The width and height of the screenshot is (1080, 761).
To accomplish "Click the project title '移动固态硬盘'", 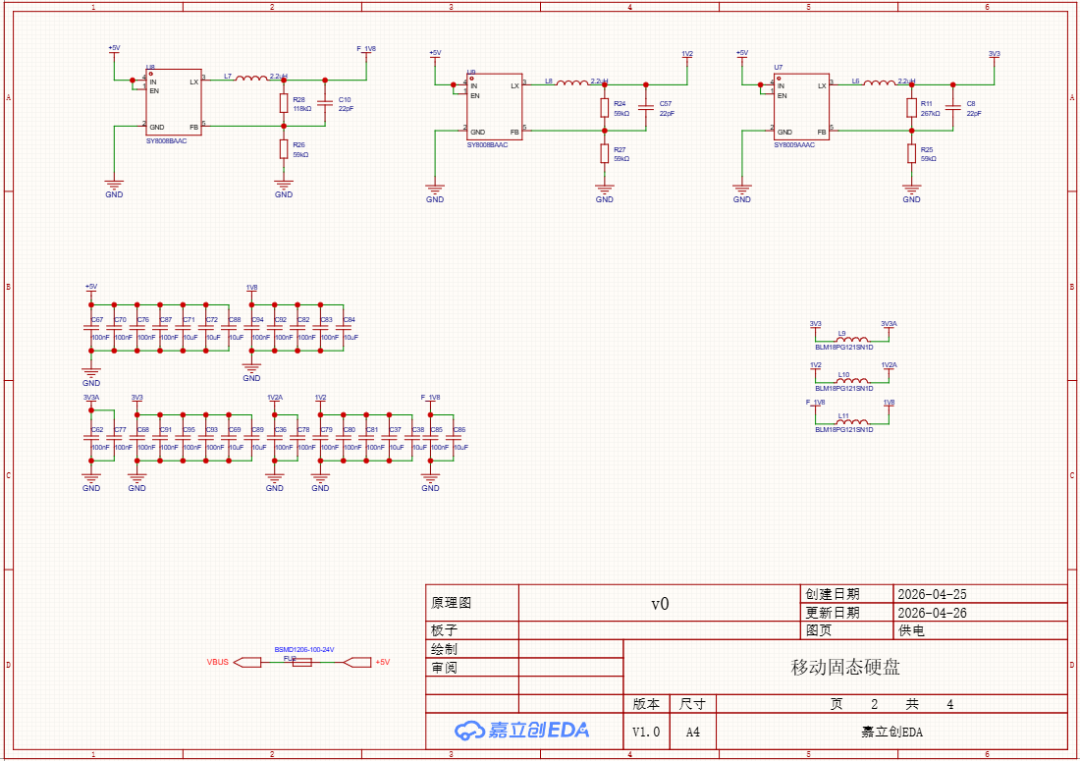I will click(845, 667).
